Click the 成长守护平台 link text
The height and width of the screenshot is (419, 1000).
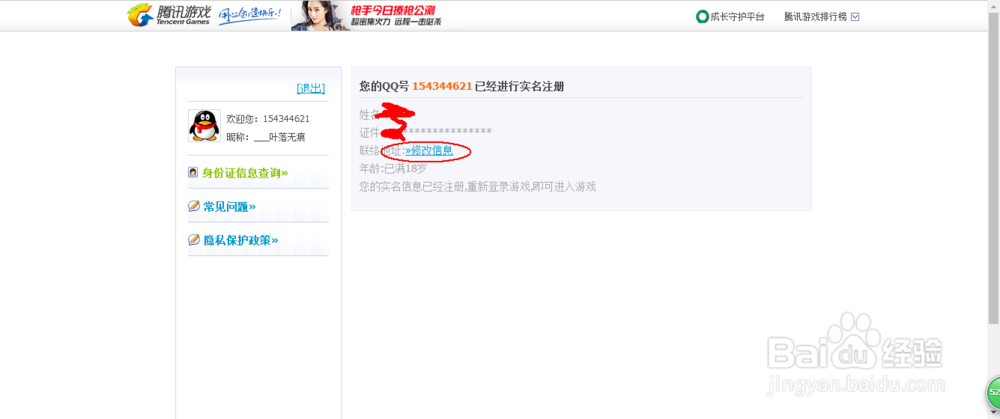737,17
